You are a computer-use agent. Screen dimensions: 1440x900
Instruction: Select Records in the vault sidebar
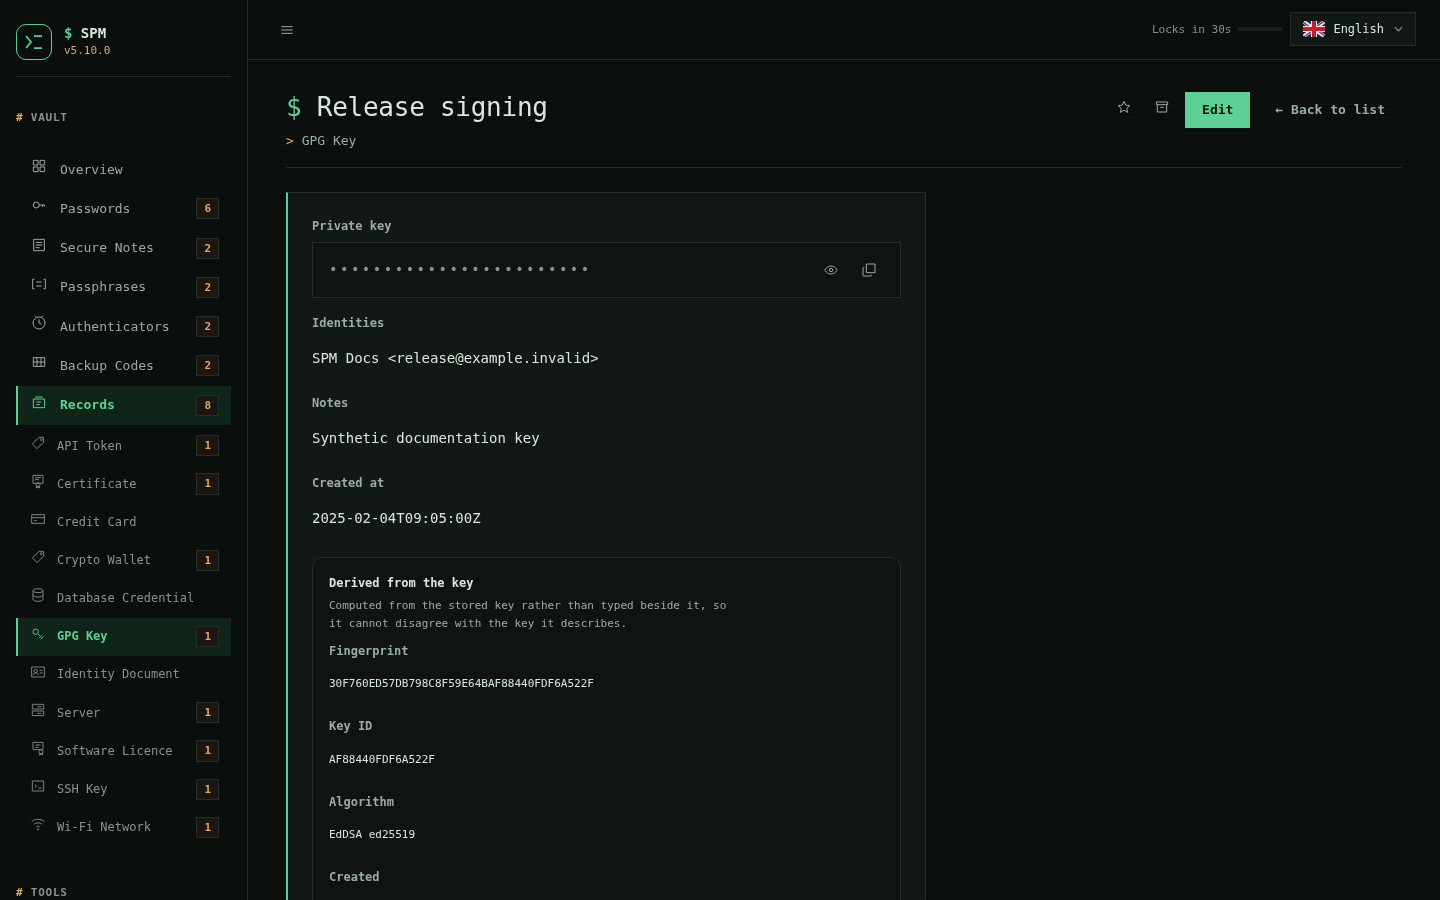124,405
